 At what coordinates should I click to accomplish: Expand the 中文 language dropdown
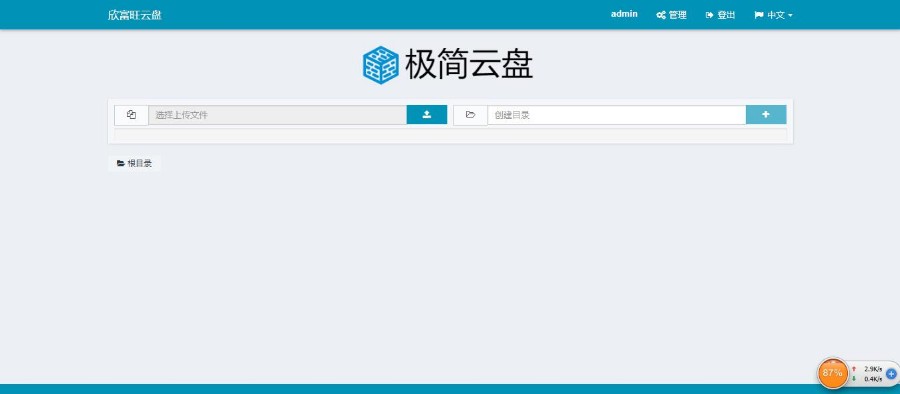tap(773, 15)
